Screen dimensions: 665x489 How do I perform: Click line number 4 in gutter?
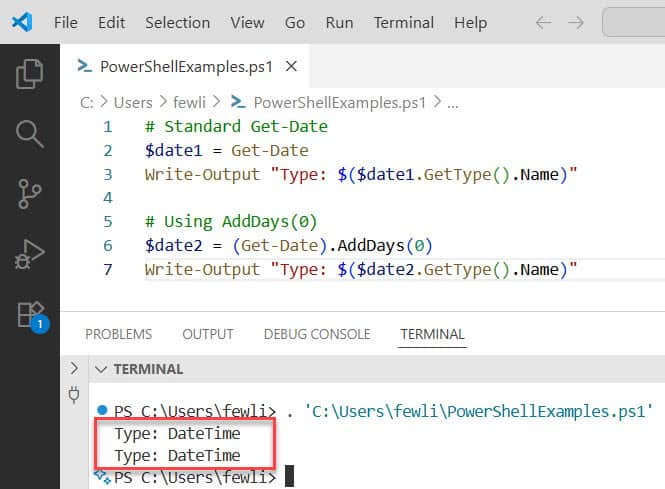[108, 198]
